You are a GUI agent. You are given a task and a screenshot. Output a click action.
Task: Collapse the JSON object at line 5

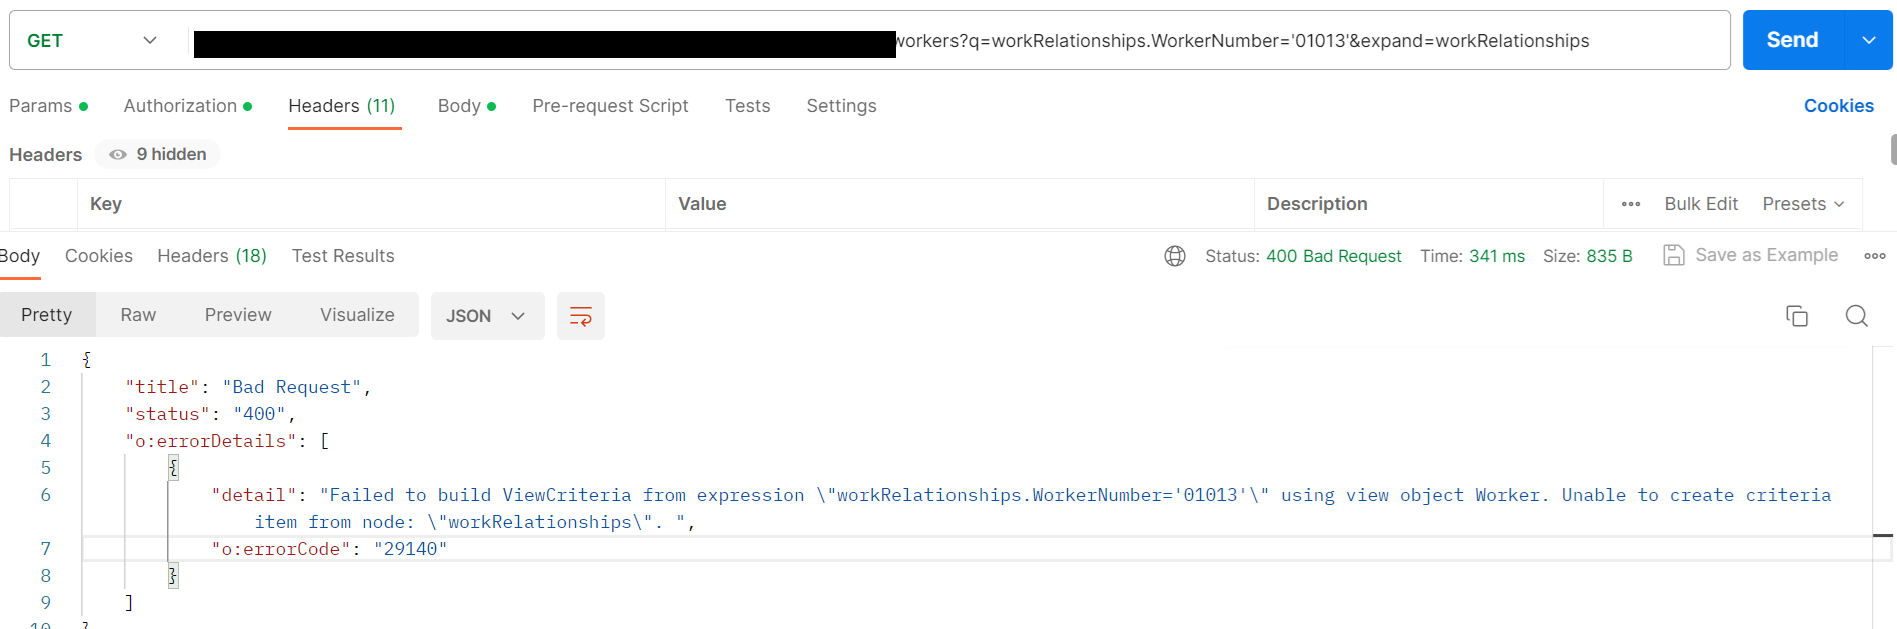173,468
